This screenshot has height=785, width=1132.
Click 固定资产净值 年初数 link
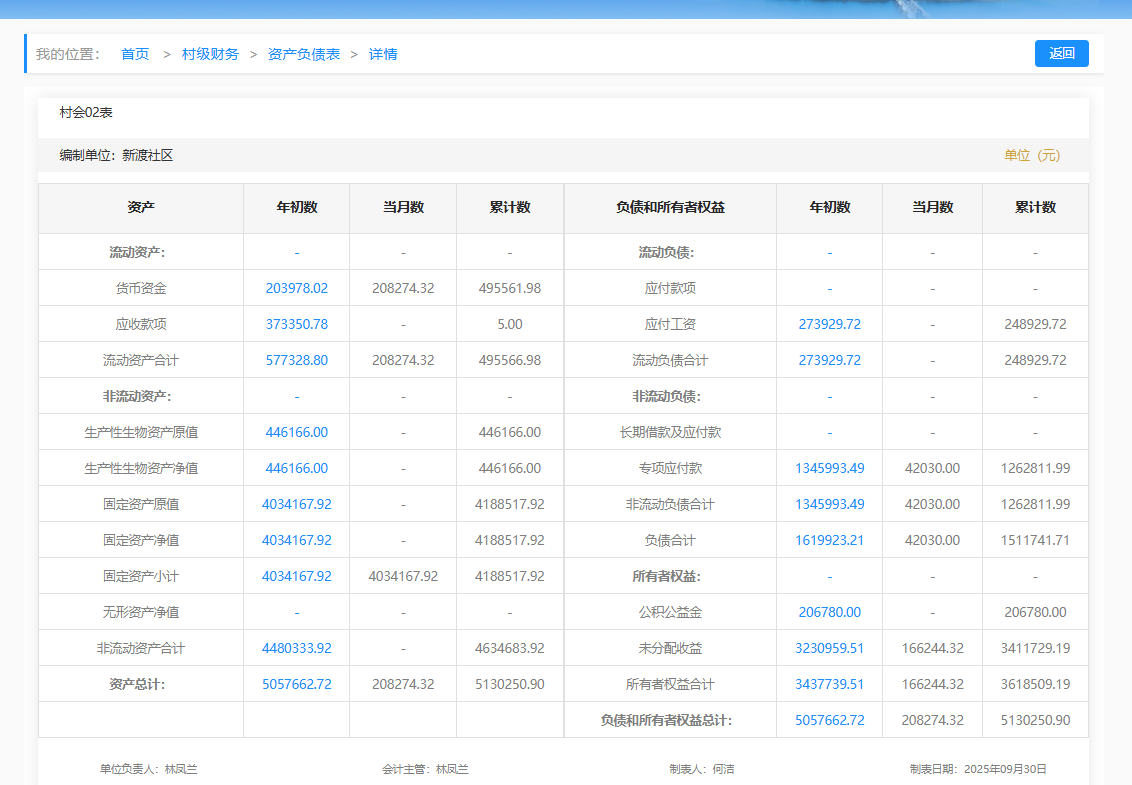click(x=297, y=540)
